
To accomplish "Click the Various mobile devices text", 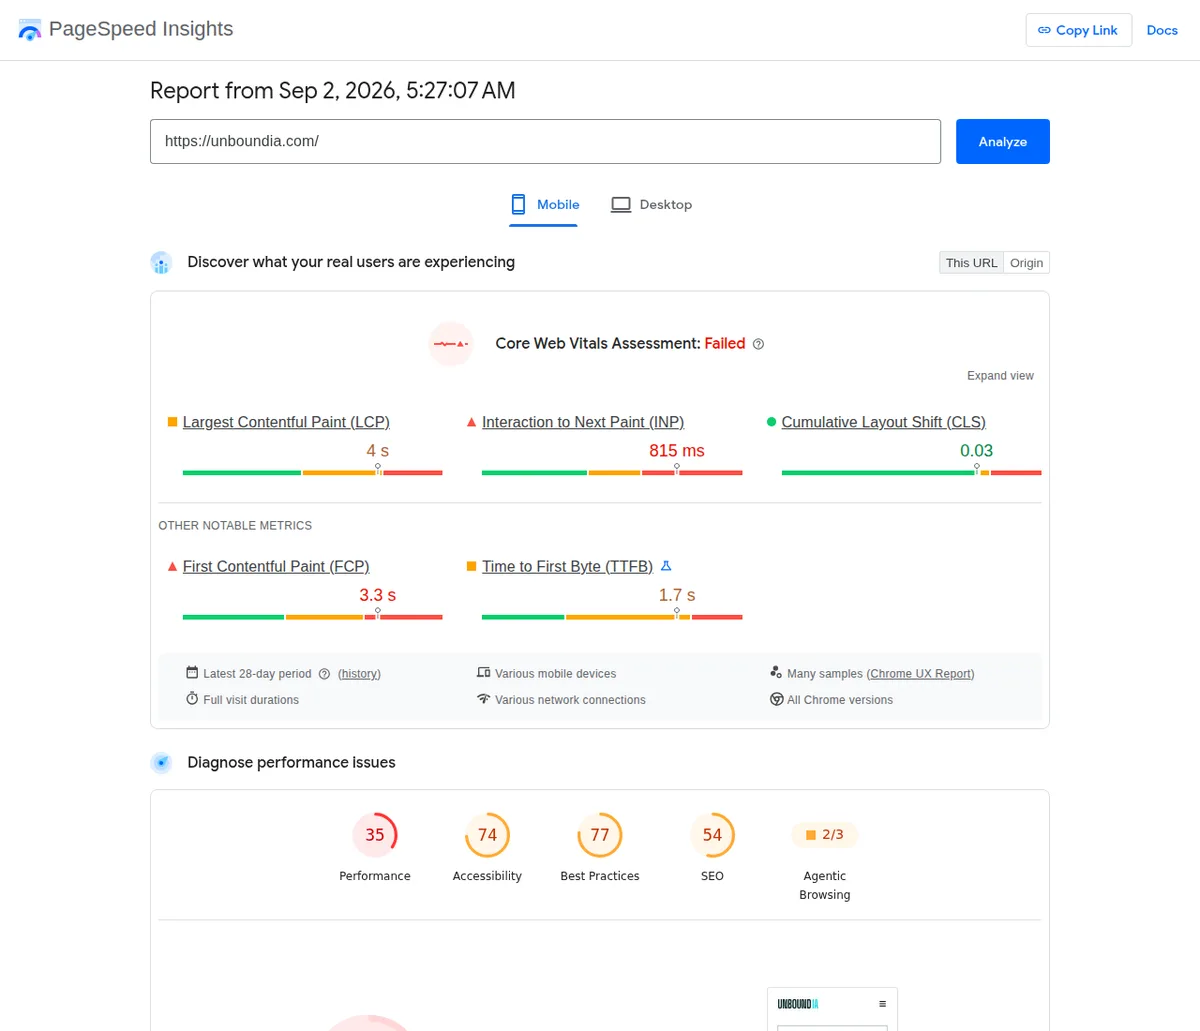I will 555,674.
